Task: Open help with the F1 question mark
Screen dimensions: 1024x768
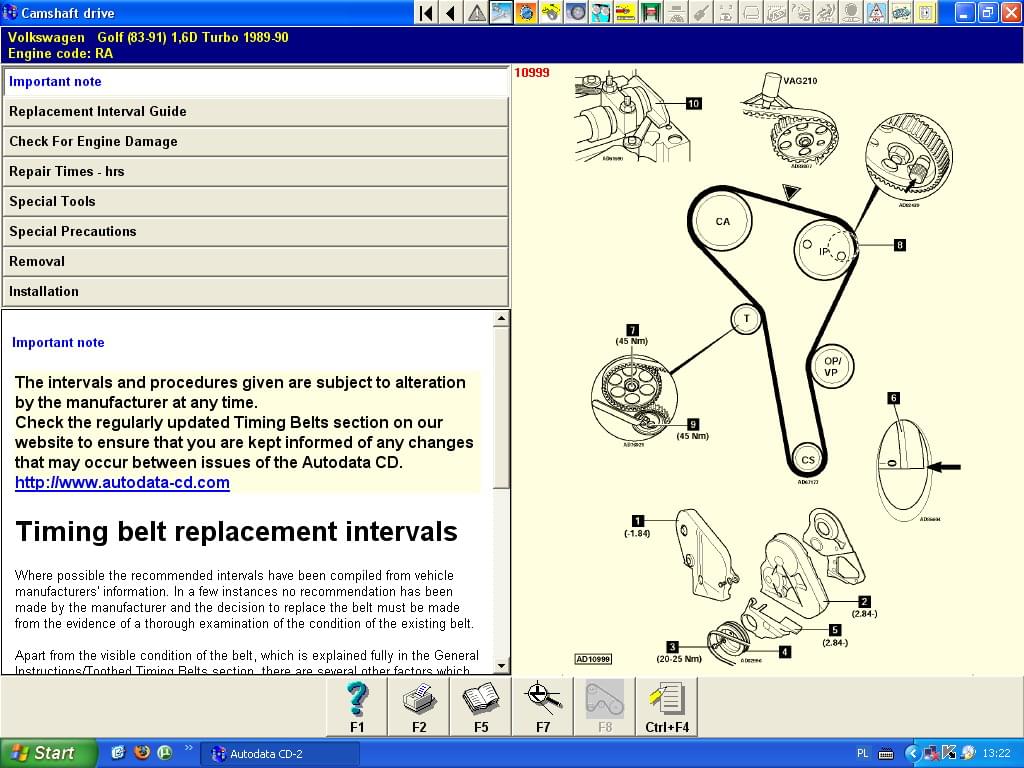Action: (357, 707)
